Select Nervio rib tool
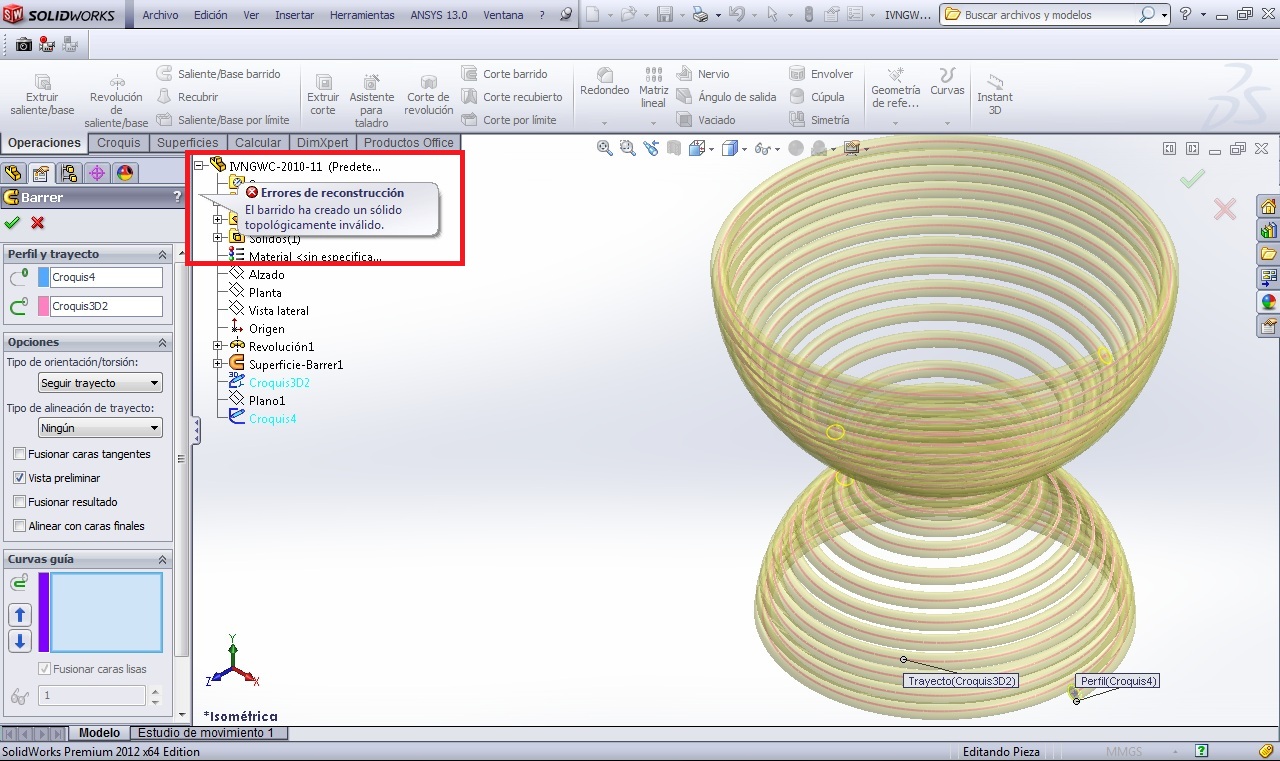Screen dimensions: 1280x761 tap(703, 74)
